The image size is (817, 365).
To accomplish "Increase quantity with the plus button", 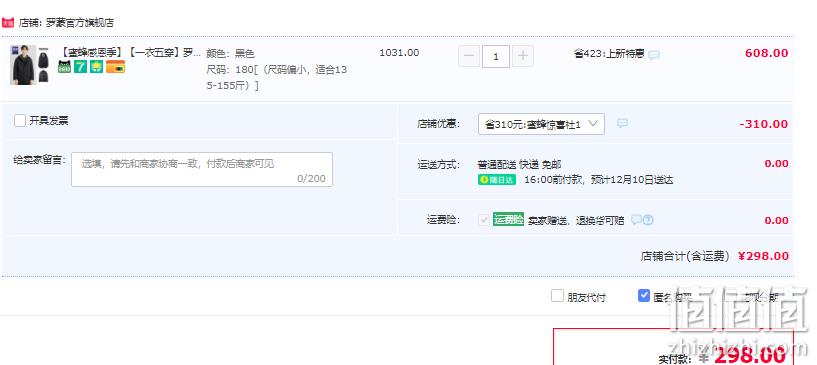I will [x=523, y=56].
